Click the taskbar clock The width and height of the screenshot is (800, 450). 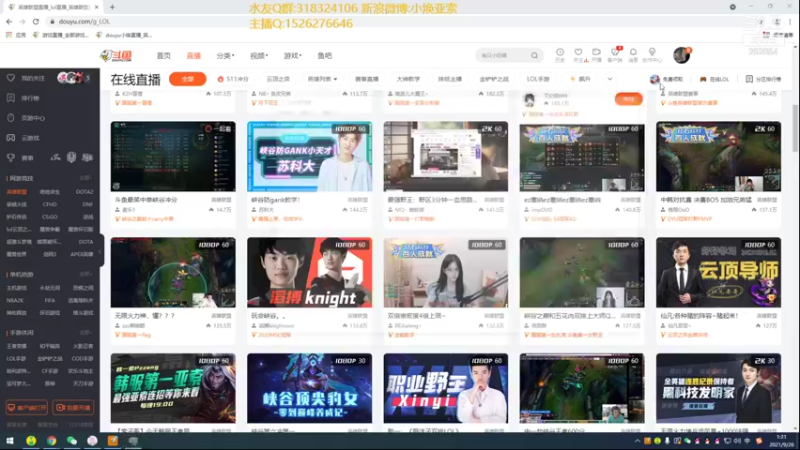click(x=781, y=441)
